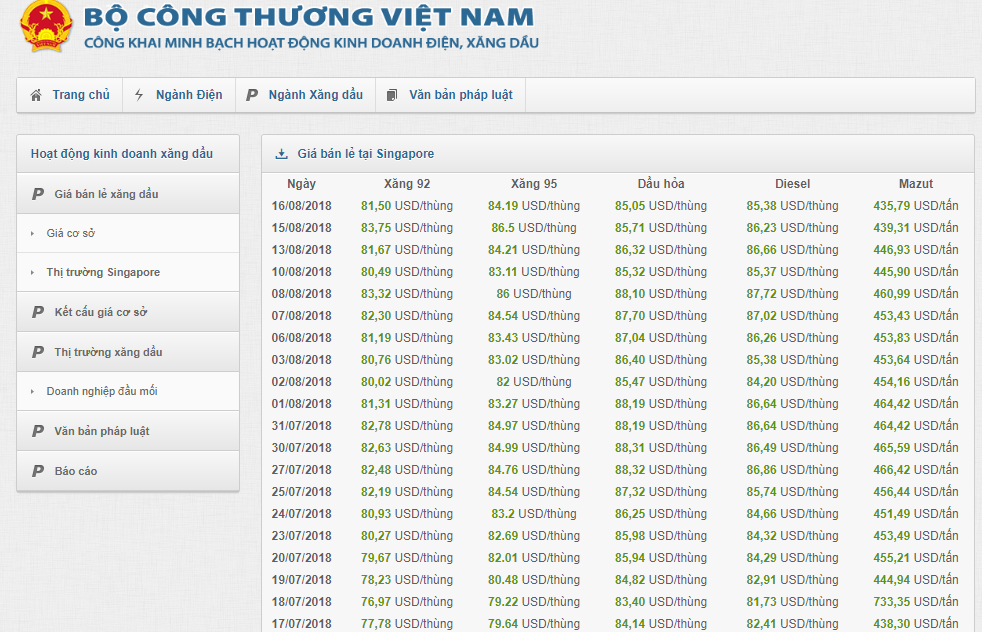Select the 20/07/2018 date cell
Screen dimensions: 982x632
point(301,558)
